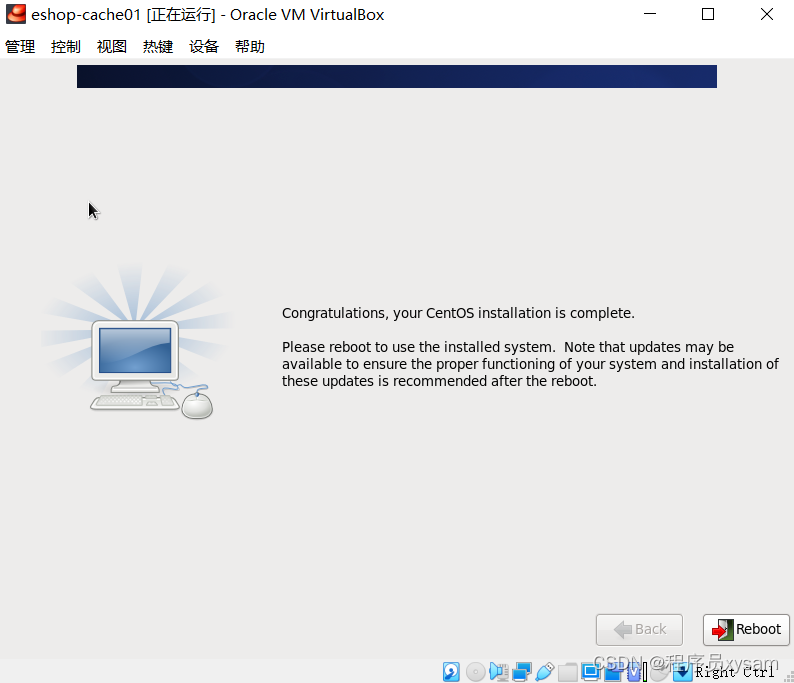Image resolution: width=794 pixels, height=683 pixels.
Task: Click the keyboard capture arrow icon
Action: click(x=683, y=672)
